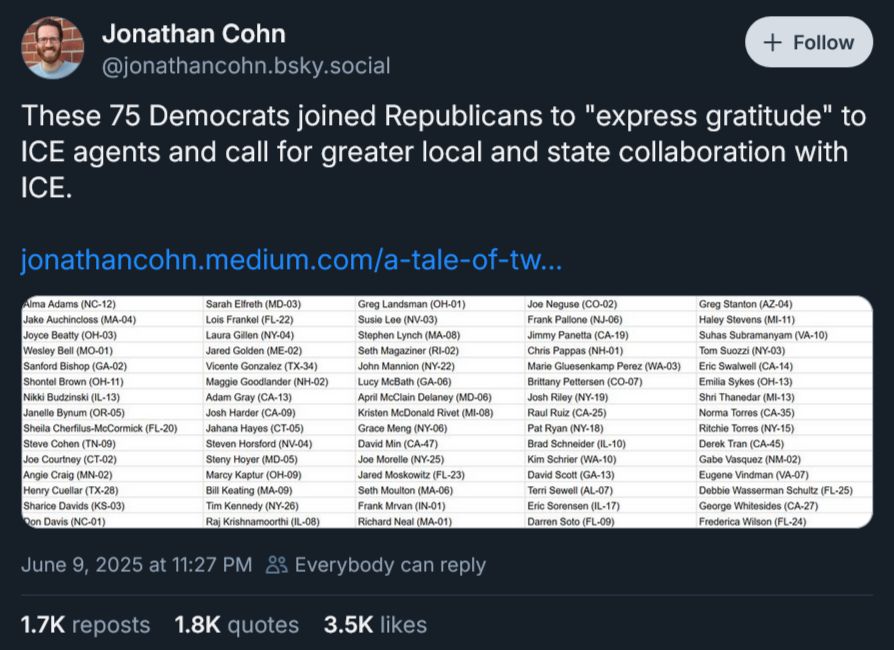The image size is (894, 650).
Task: View the 3.5K likes list
Action: point(374,624)
